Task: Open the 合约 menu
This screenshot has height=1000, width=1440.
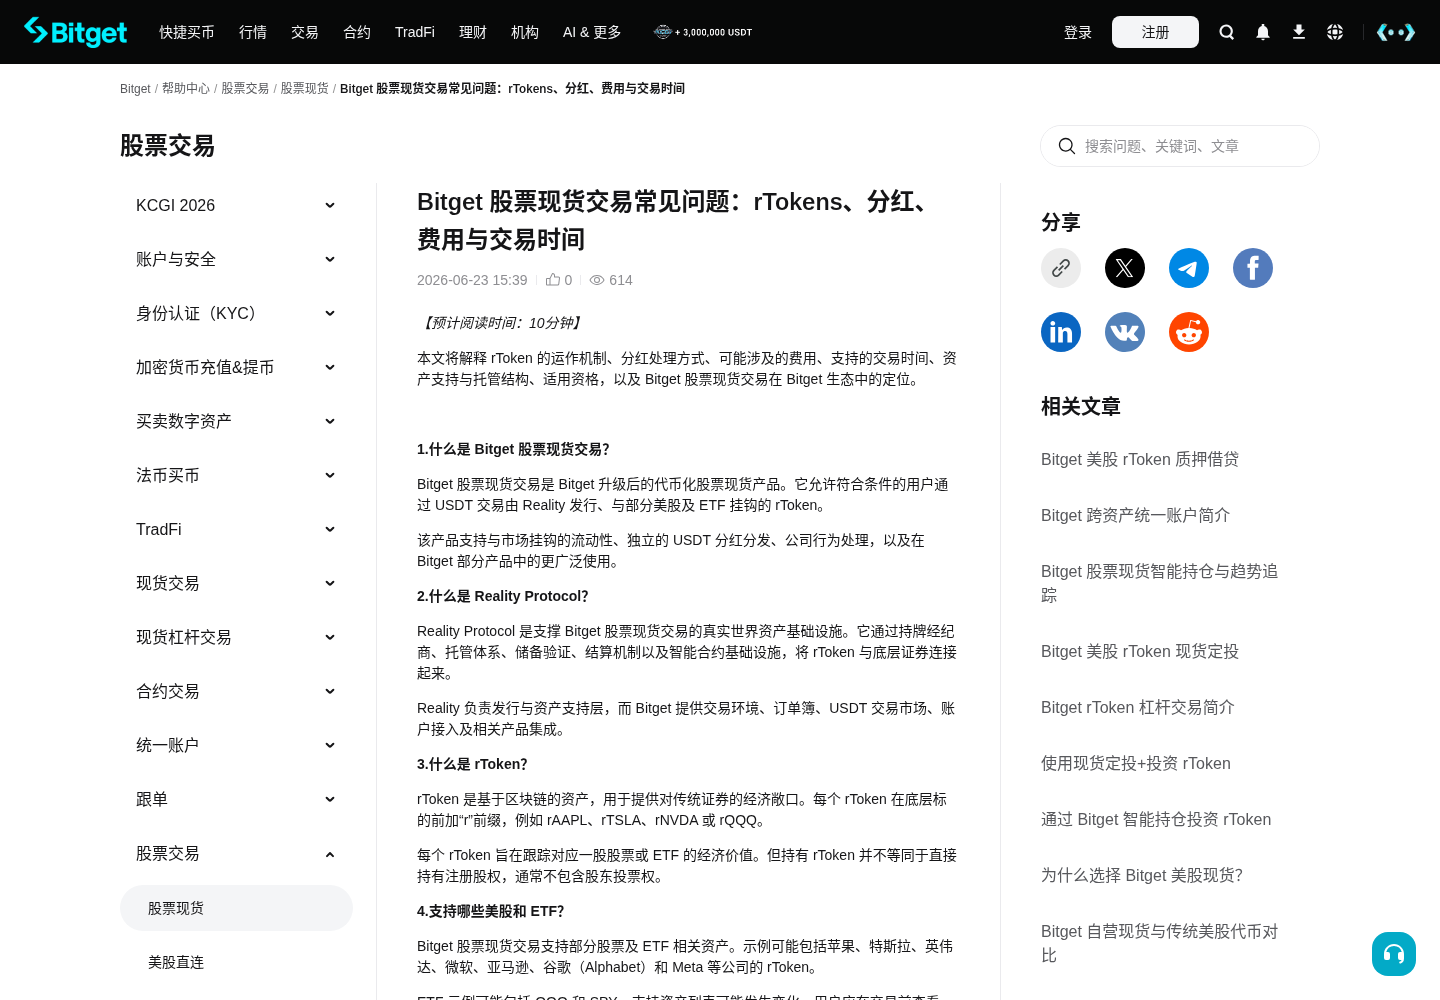Action: coord(357,32)
